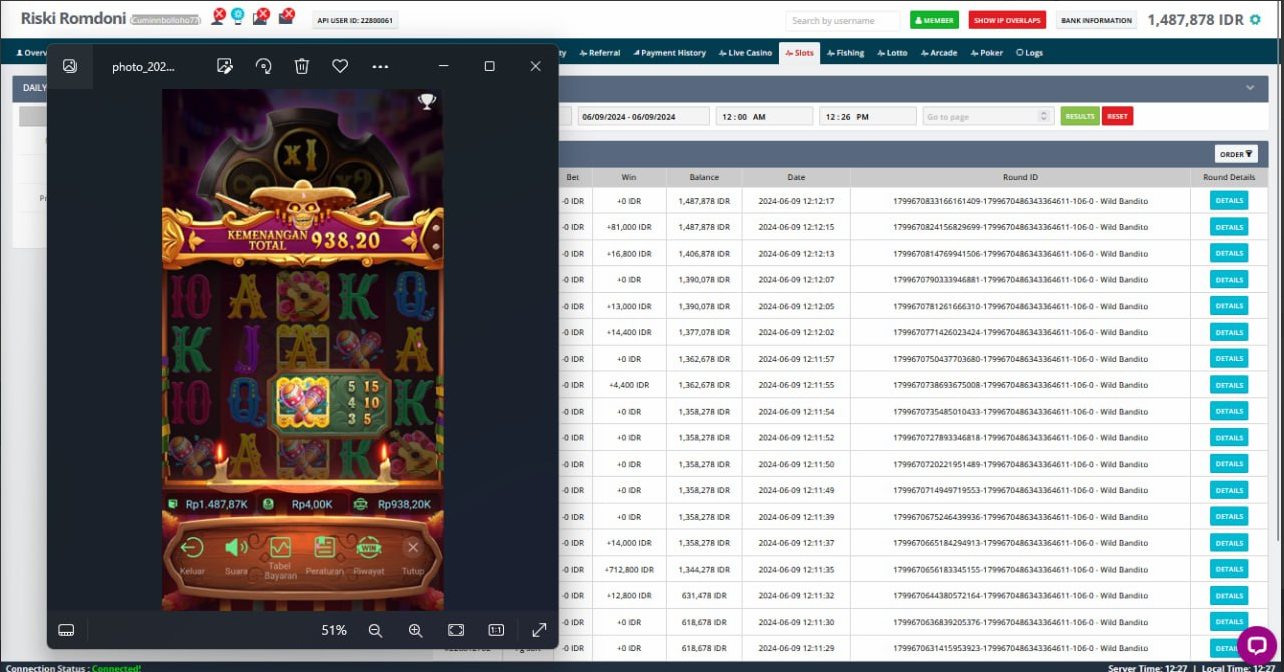Click the +712,800 IDR win cell

630,569
